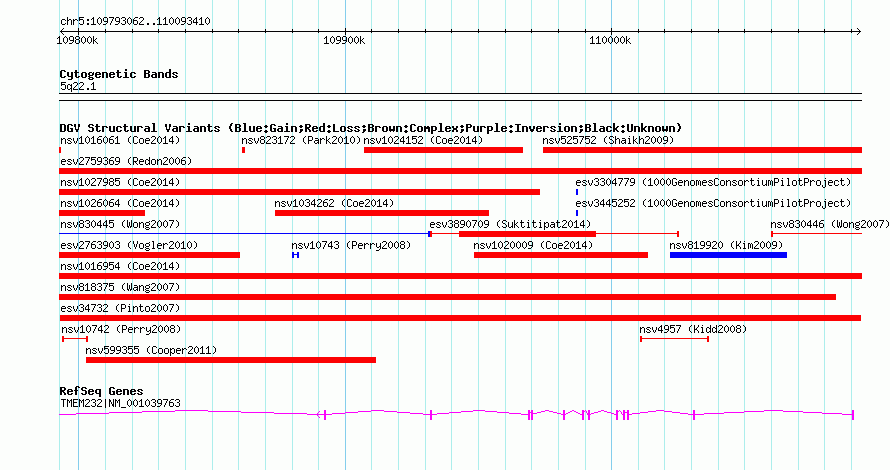Click the nsv10742 short red bracket line
The height and width of the screenshot is (470, 890).
pyautogui.click(x=75, y=339)
